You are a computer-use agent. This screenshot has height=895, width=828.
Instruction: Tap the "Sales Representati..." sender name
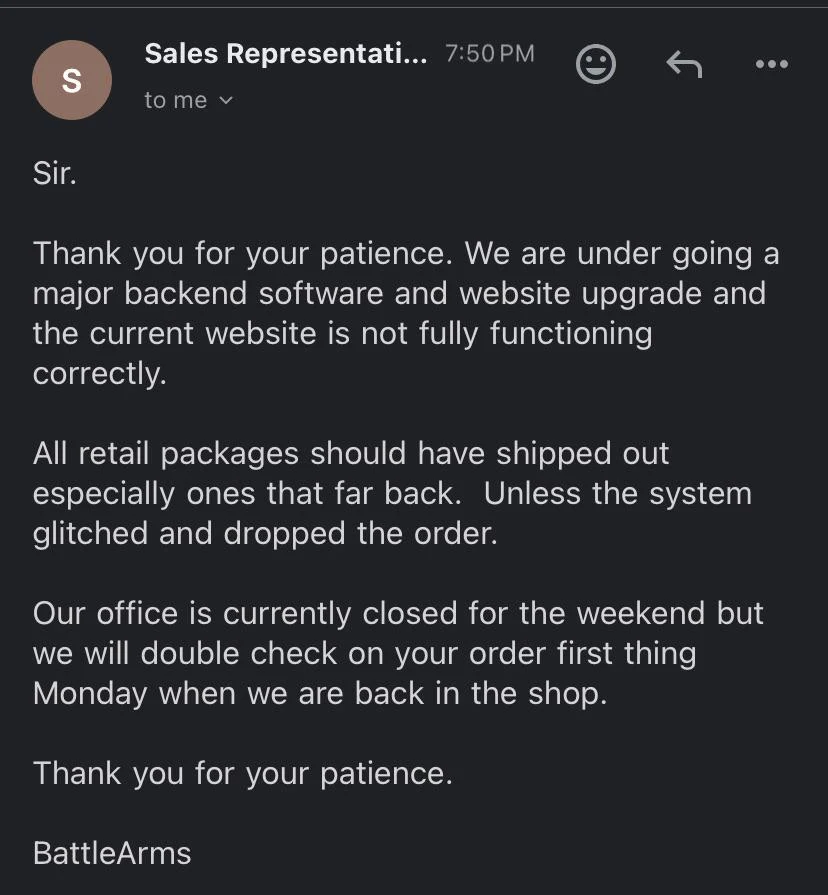285,54
